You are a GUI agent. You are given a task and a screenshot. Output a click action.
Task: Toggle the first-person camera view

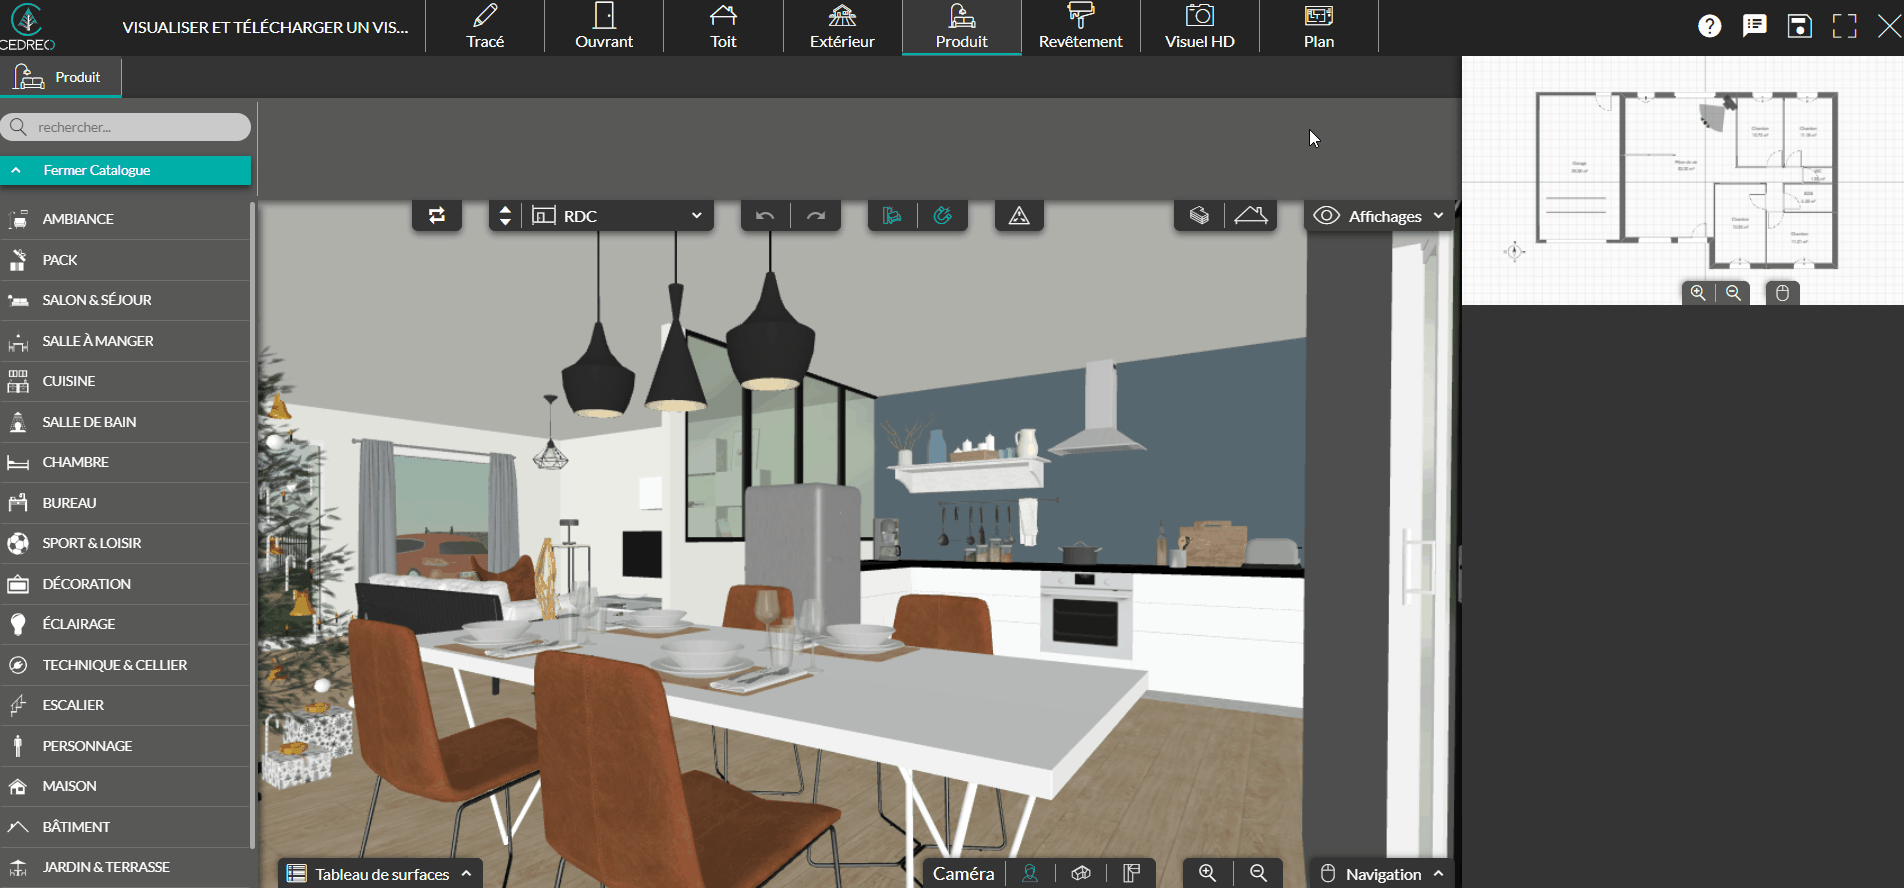[1030, 873]
